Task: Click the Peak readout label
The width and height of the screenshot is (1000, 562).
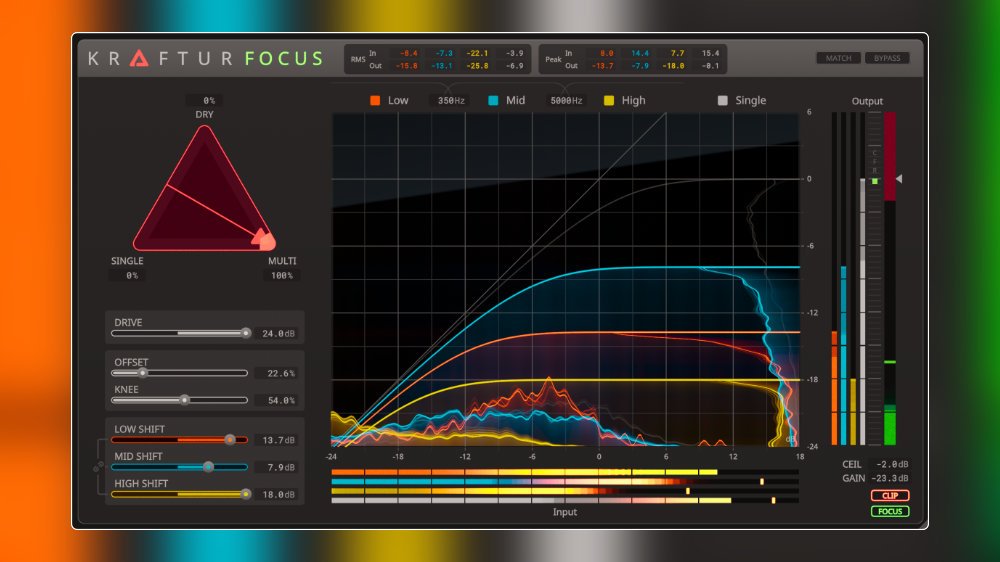Action: pyautogui.click(x=553, y=59)
